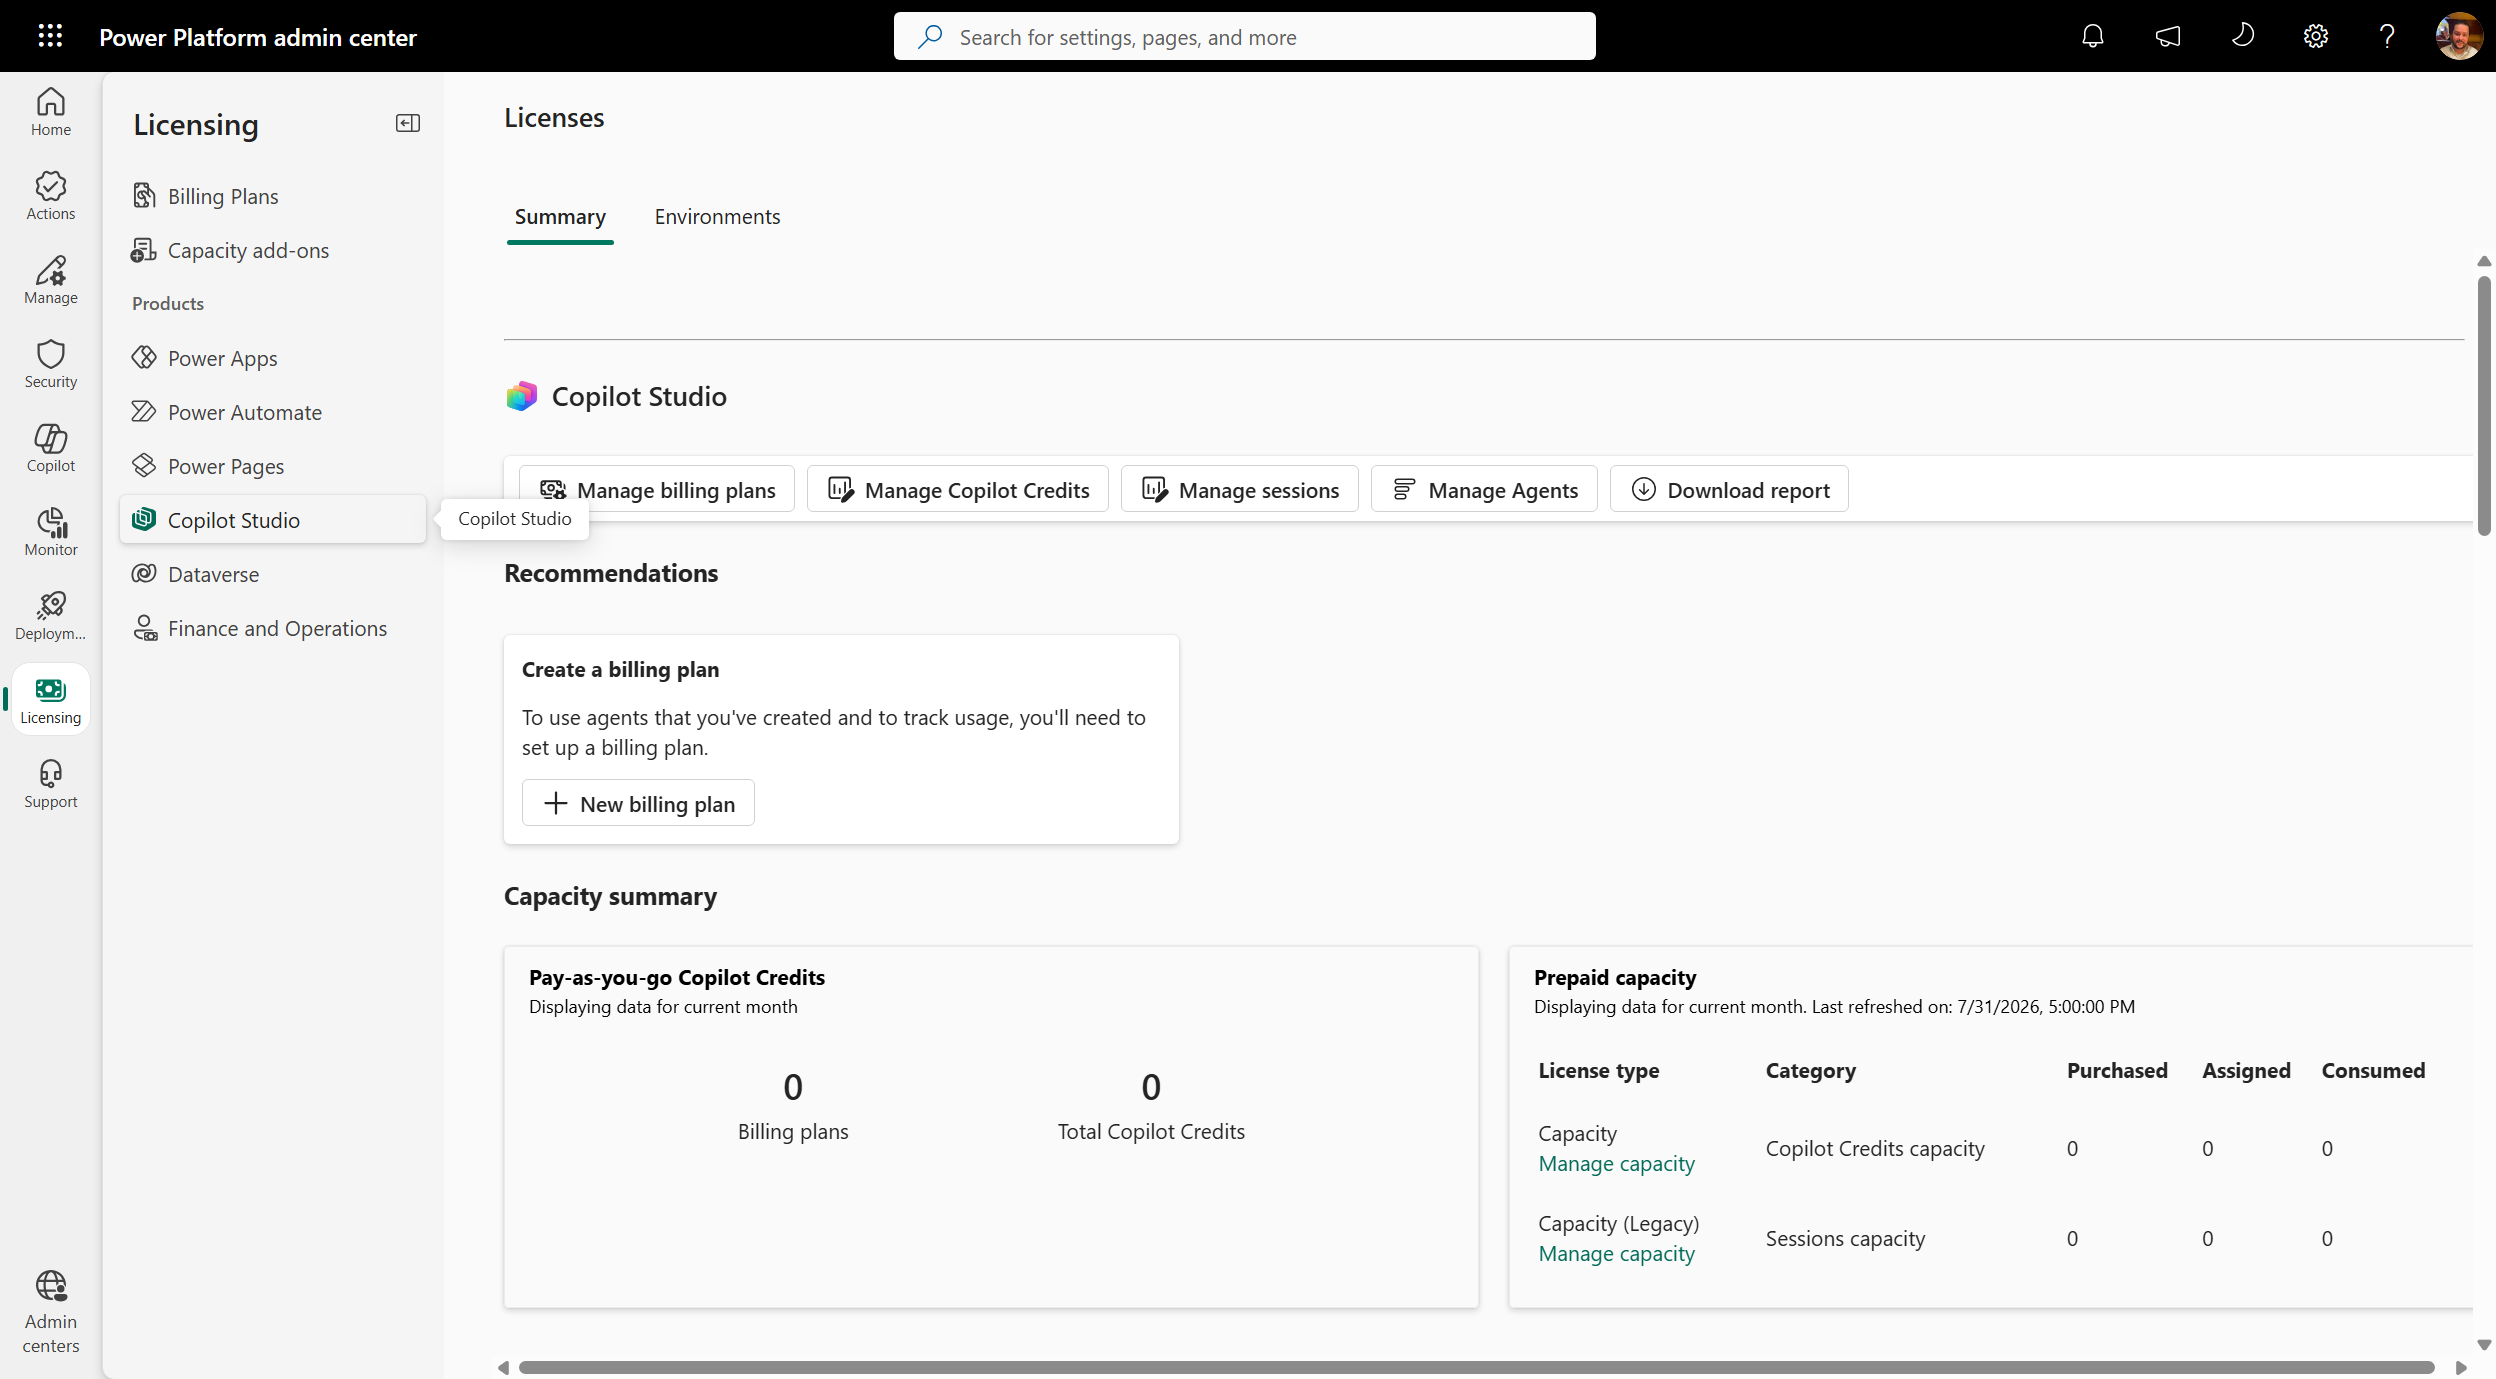
Task: Open the settings gear icon
Action: click(x=2316, y=37)
